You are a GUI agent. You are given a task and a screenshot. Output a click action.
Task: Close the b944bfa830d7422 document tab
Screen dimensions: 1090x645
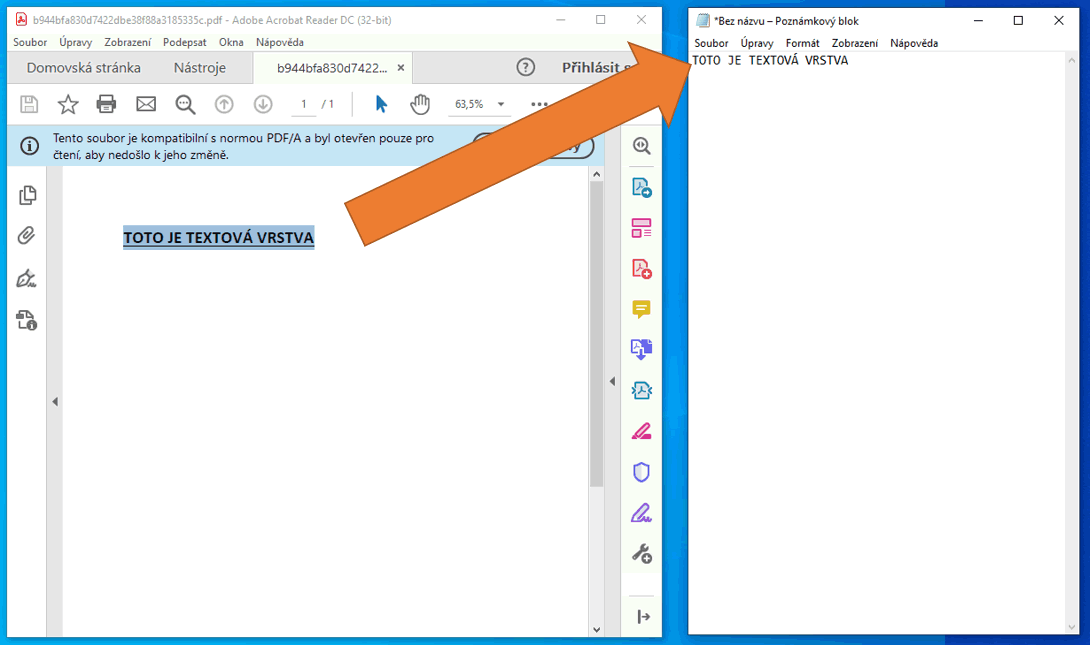coord(401,68)
